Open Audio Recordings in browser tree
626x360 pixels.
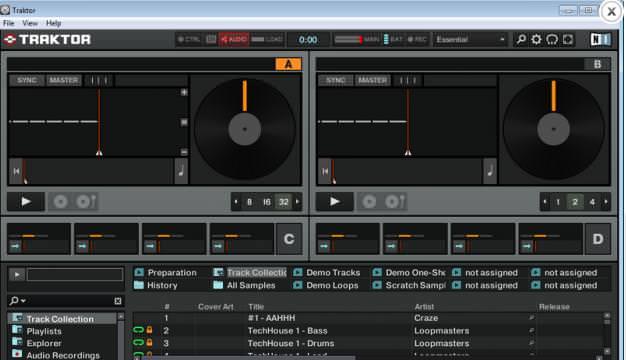click(63, 355)
